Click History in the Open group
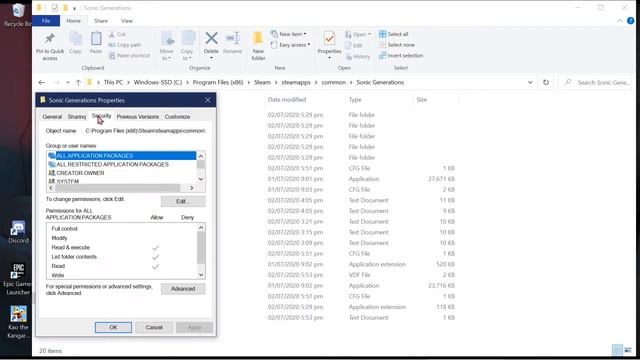 pyautogui.click(x=358, y=57)
